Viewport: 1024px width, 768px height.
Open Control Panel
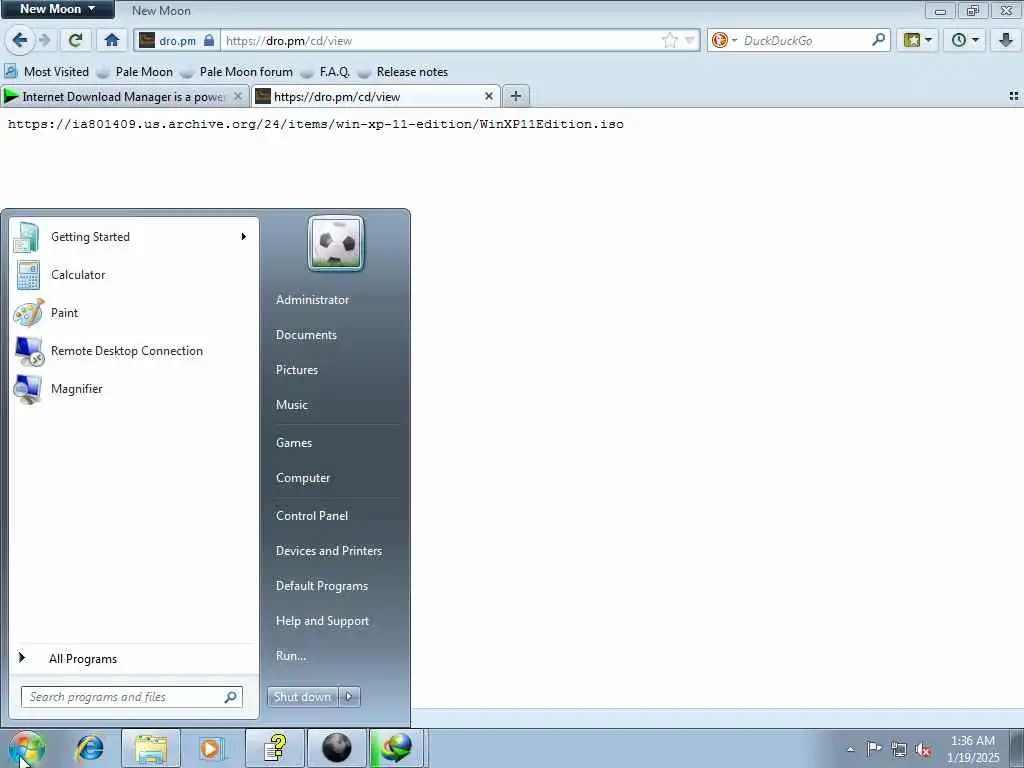312,516
